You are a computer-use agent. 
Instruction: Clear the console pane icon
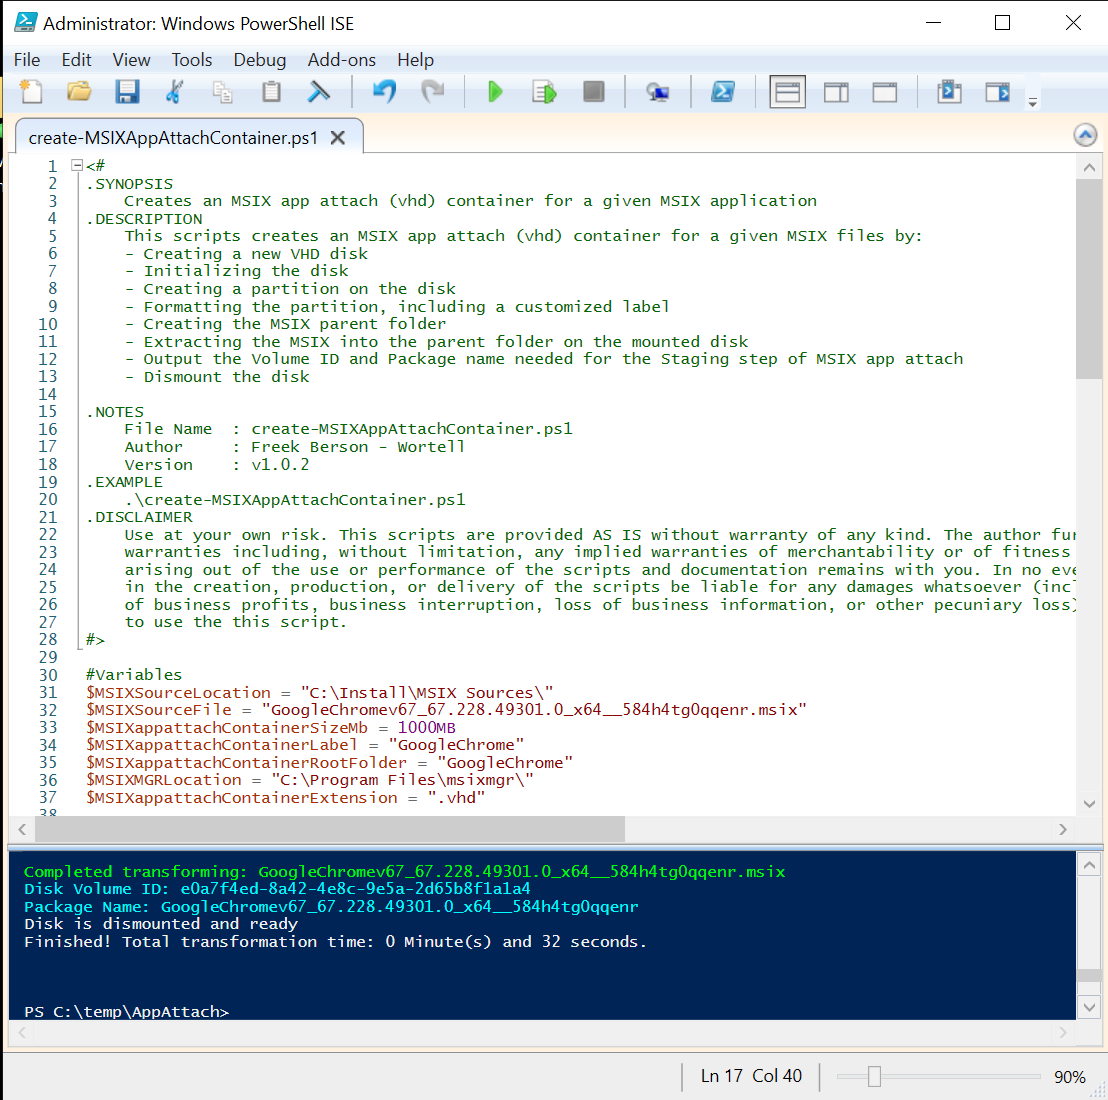[319, 92]
